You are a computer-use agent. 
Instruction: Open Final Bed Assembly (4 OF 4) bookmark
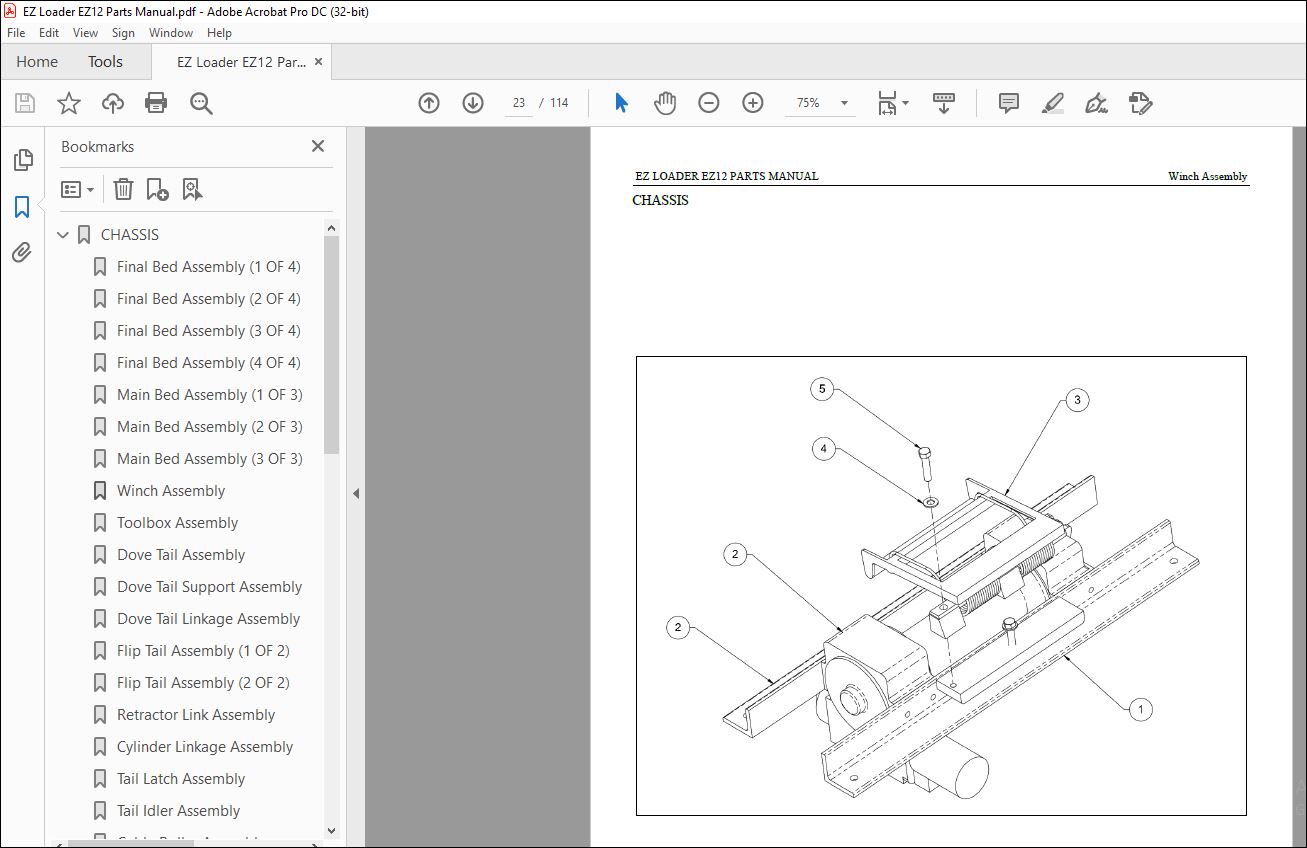[208, 363]
